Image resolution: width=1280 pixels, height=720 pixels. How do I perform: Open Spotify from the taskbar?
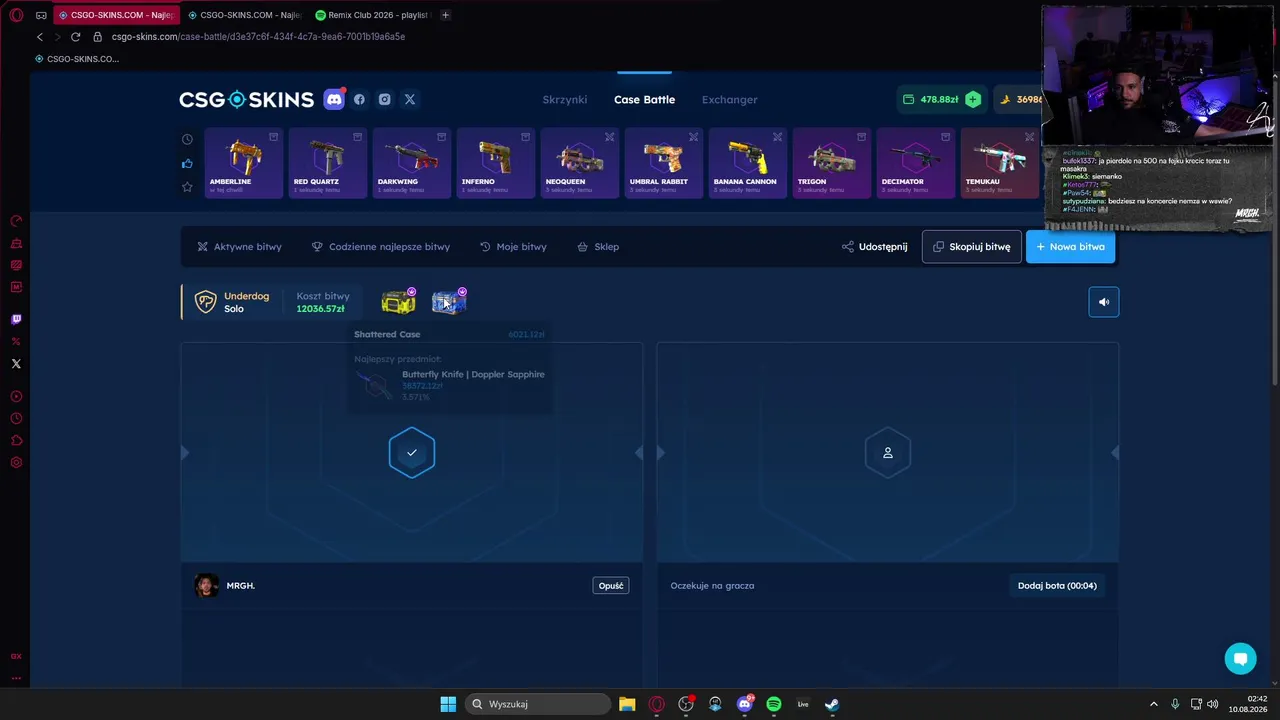tap(773, 704)
